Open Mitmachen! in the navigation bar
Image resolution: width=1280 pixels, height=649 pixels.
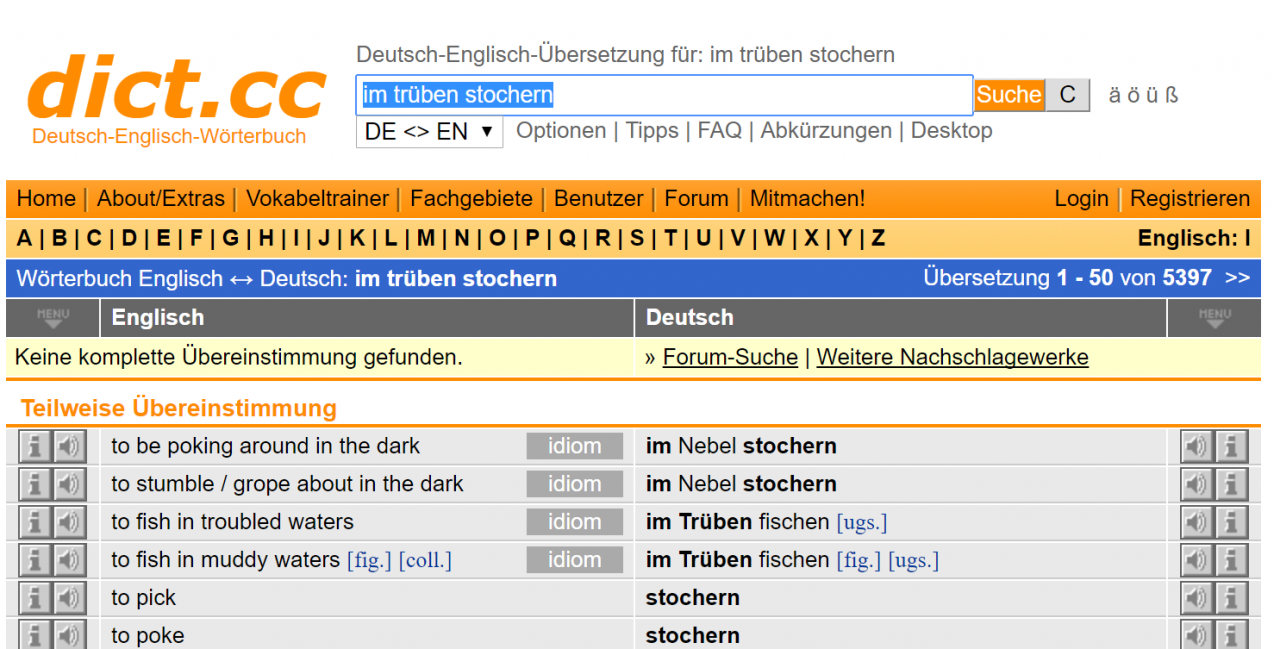[x=807, y=198]
